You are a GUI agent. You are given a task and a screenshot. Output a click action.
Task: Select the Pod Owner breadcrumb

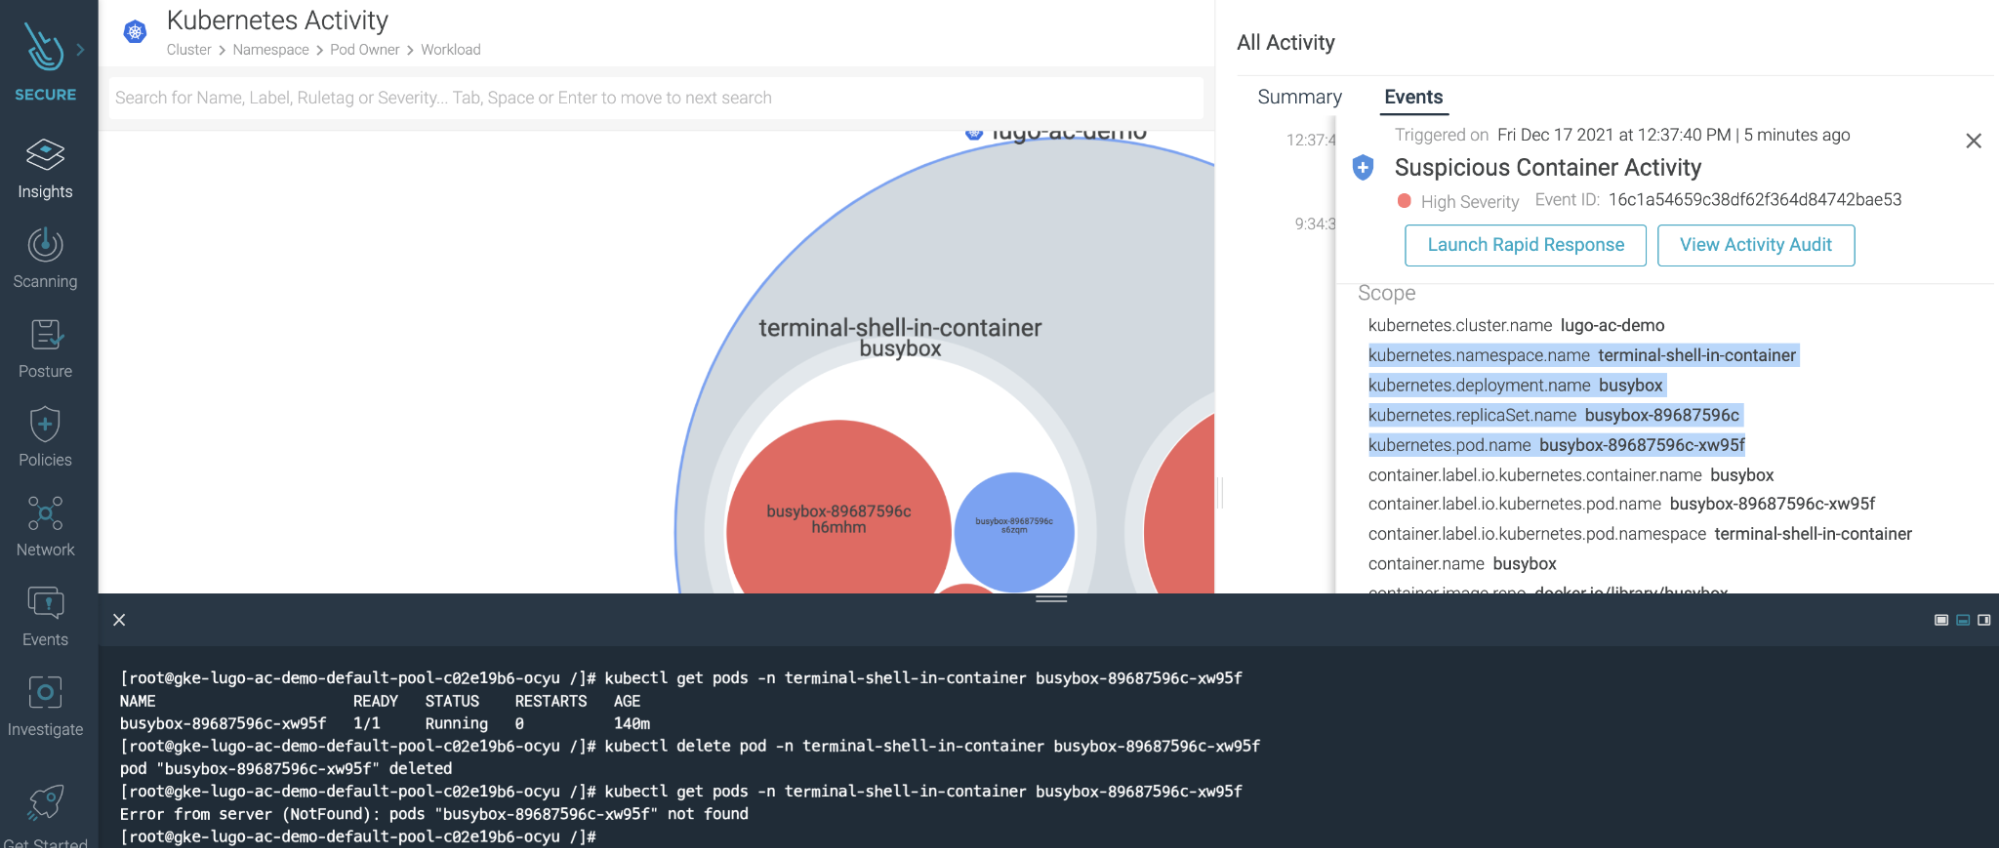pyautogui.click(x=365, y=50)
